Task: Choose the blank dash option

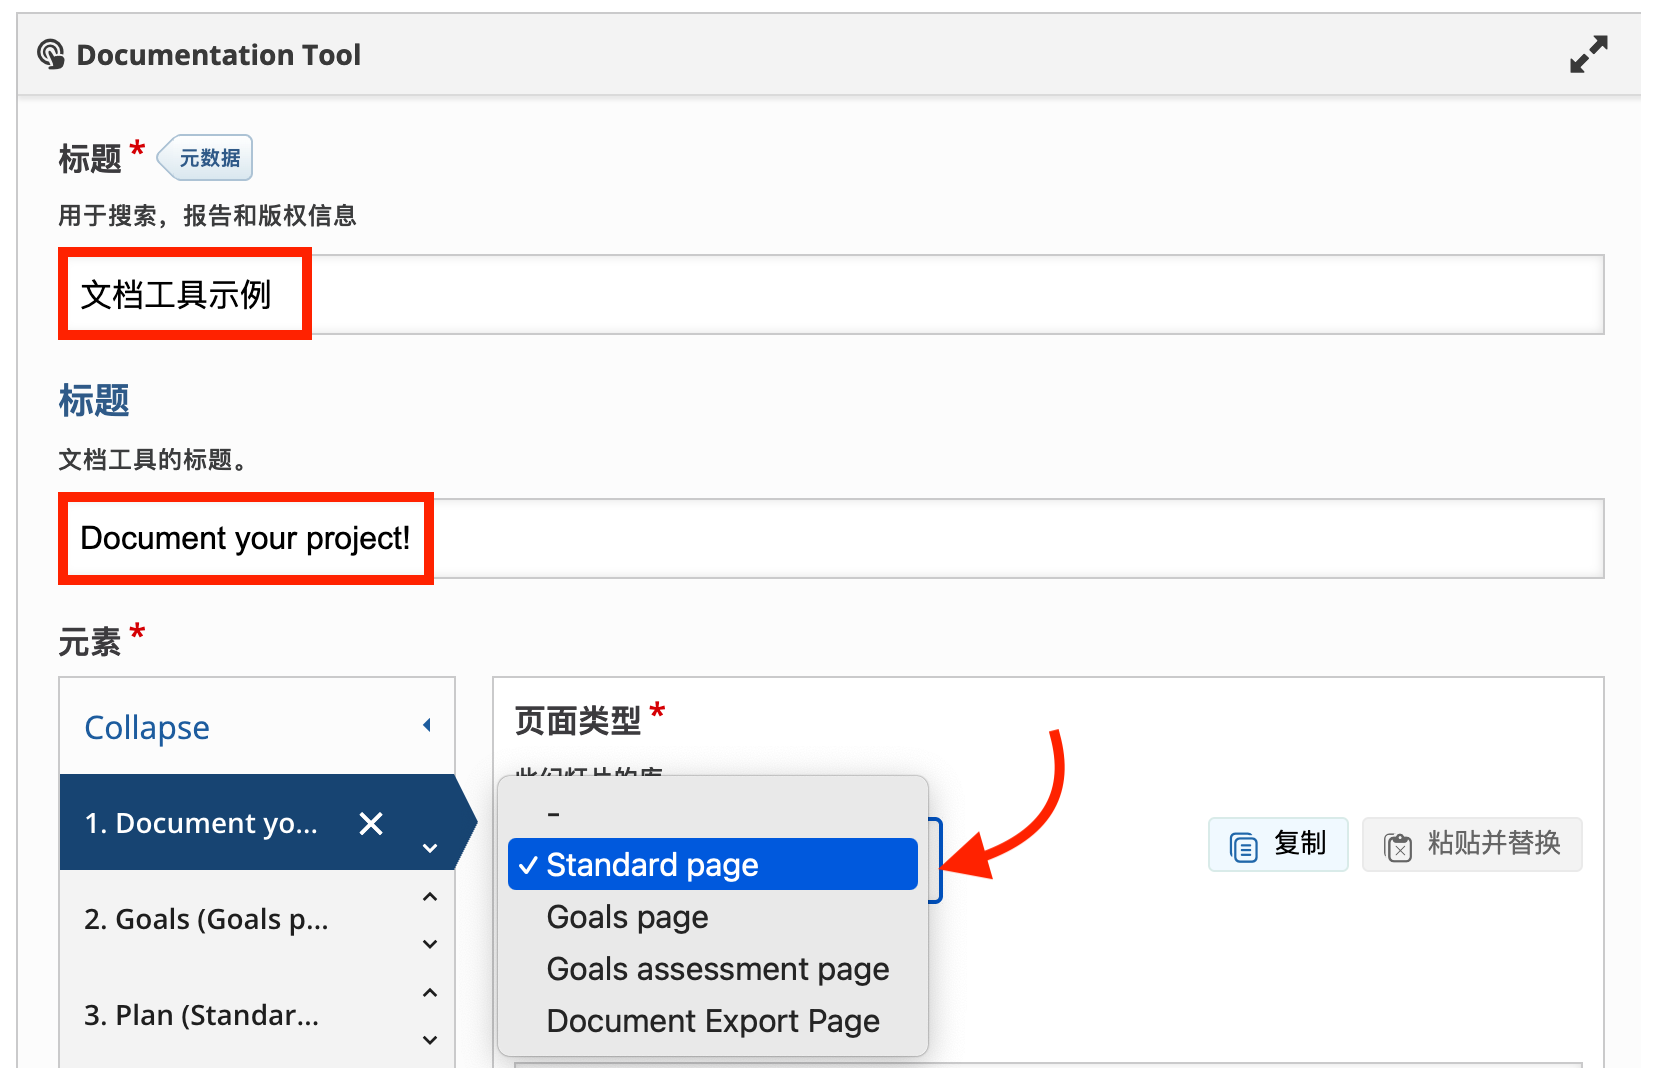Action: point(553,814)
